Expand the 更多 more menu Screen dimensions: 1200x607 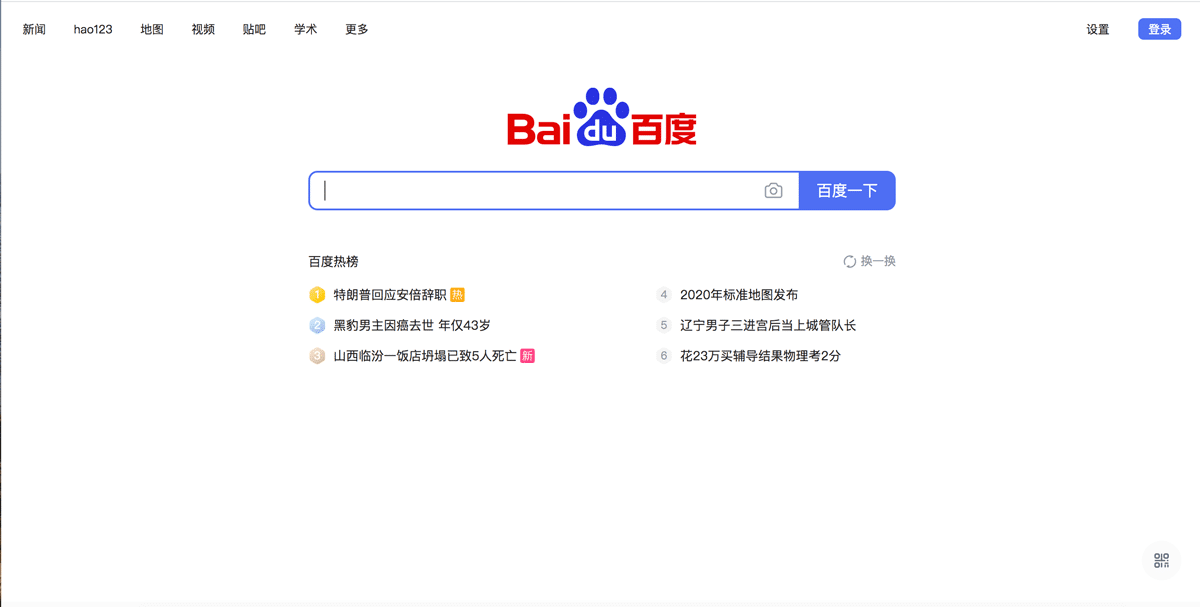356,29
